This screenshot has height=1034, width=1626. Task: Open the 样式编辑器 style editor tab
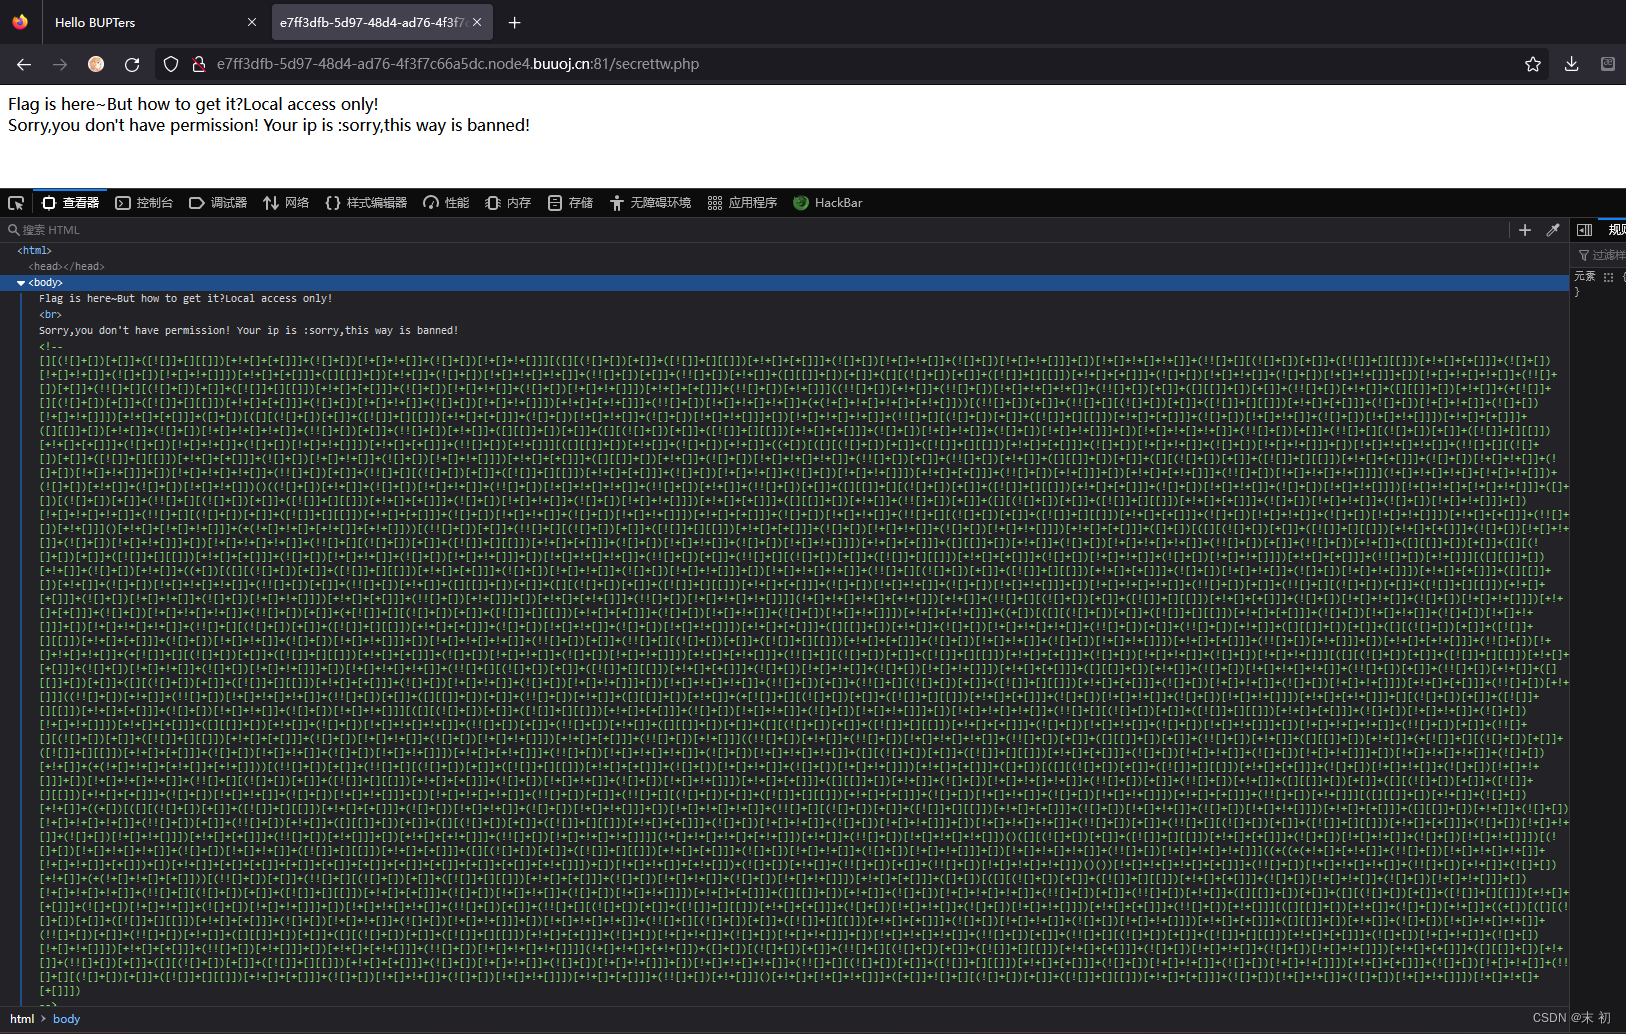366,203
